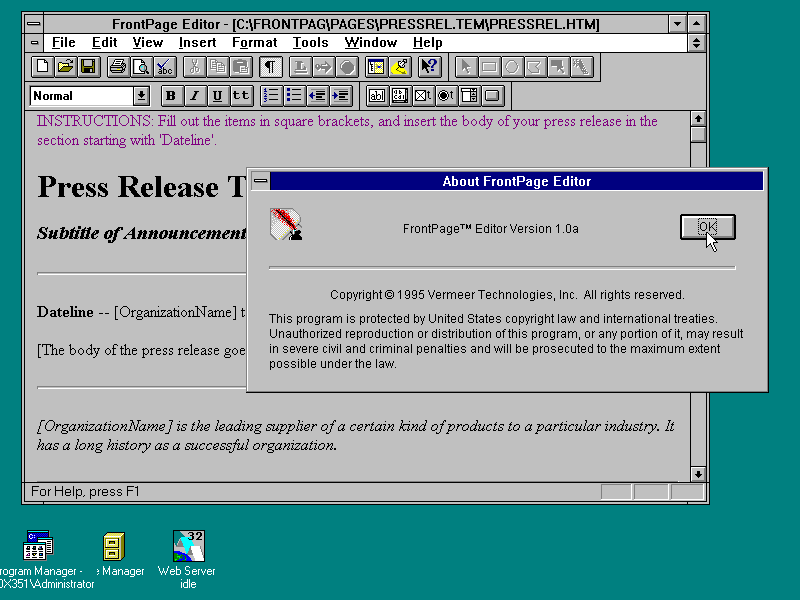The height and width of the screenshot is (600, 800).
Task: Toggle Bold formatting
Action: point(171,95)
